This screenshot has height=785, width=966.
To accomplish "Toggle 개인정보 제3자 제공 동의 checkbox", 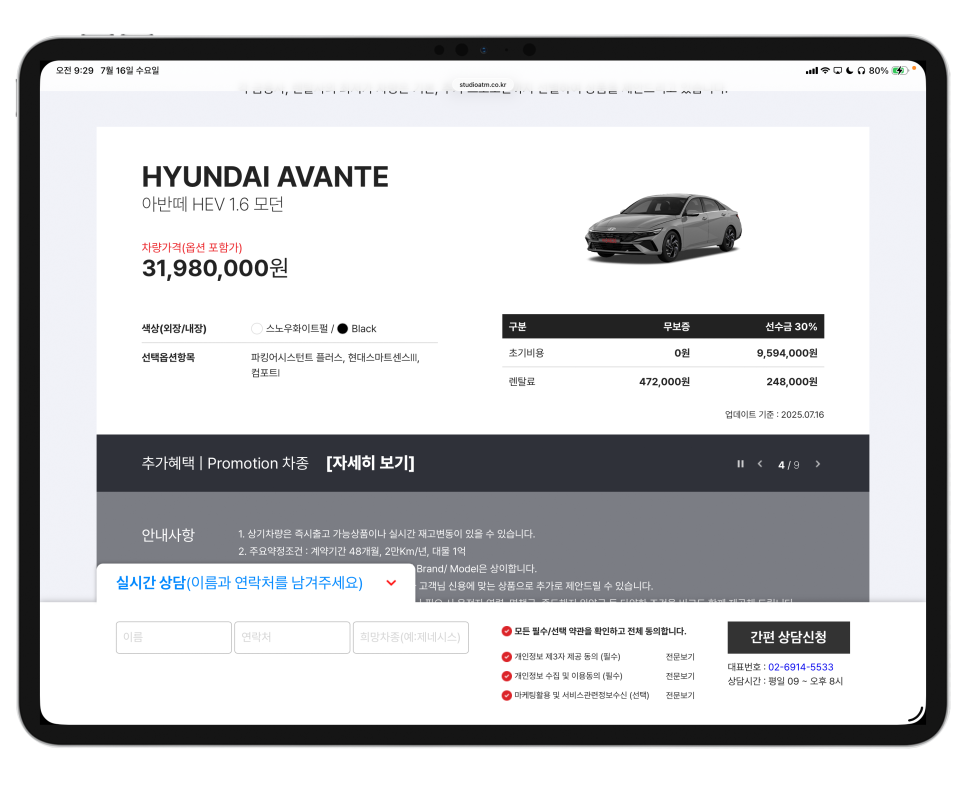I will coord(506,657).
